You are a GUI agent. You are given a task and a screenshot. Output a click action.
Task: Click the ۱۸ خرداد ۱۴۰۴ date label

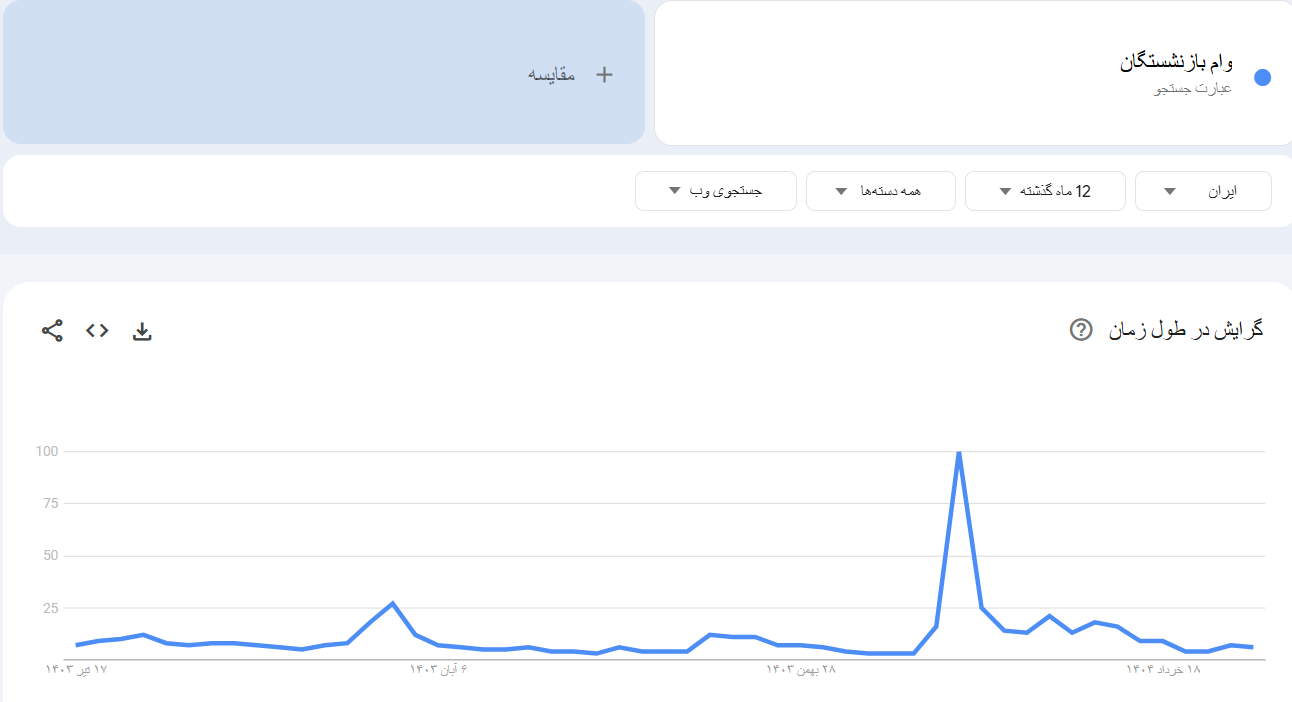pos(1163,669)
